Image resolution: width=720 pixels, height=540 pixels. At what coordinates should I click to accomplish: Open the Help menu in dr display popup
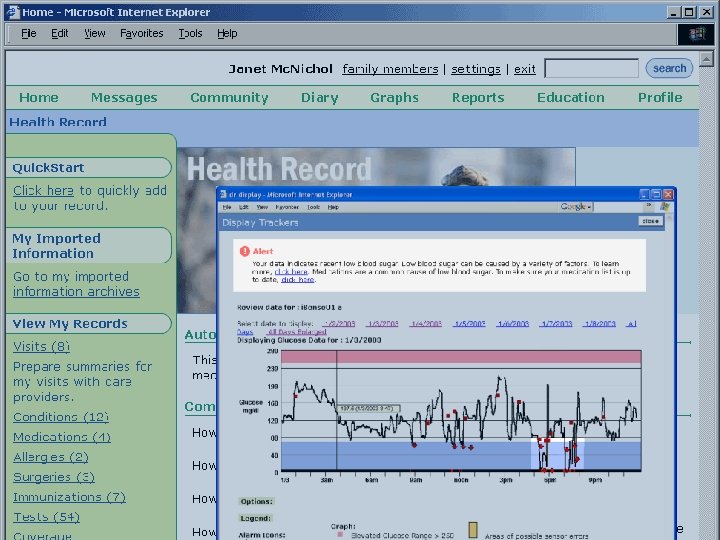point(333,207)
